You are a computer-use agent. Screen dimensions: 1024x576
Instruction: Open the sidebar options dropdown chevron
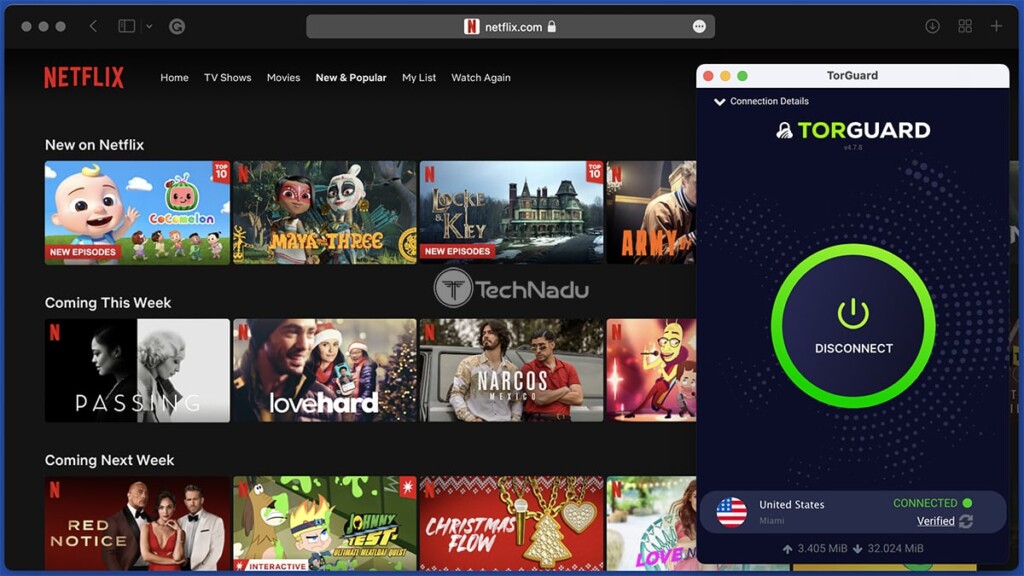149,26
